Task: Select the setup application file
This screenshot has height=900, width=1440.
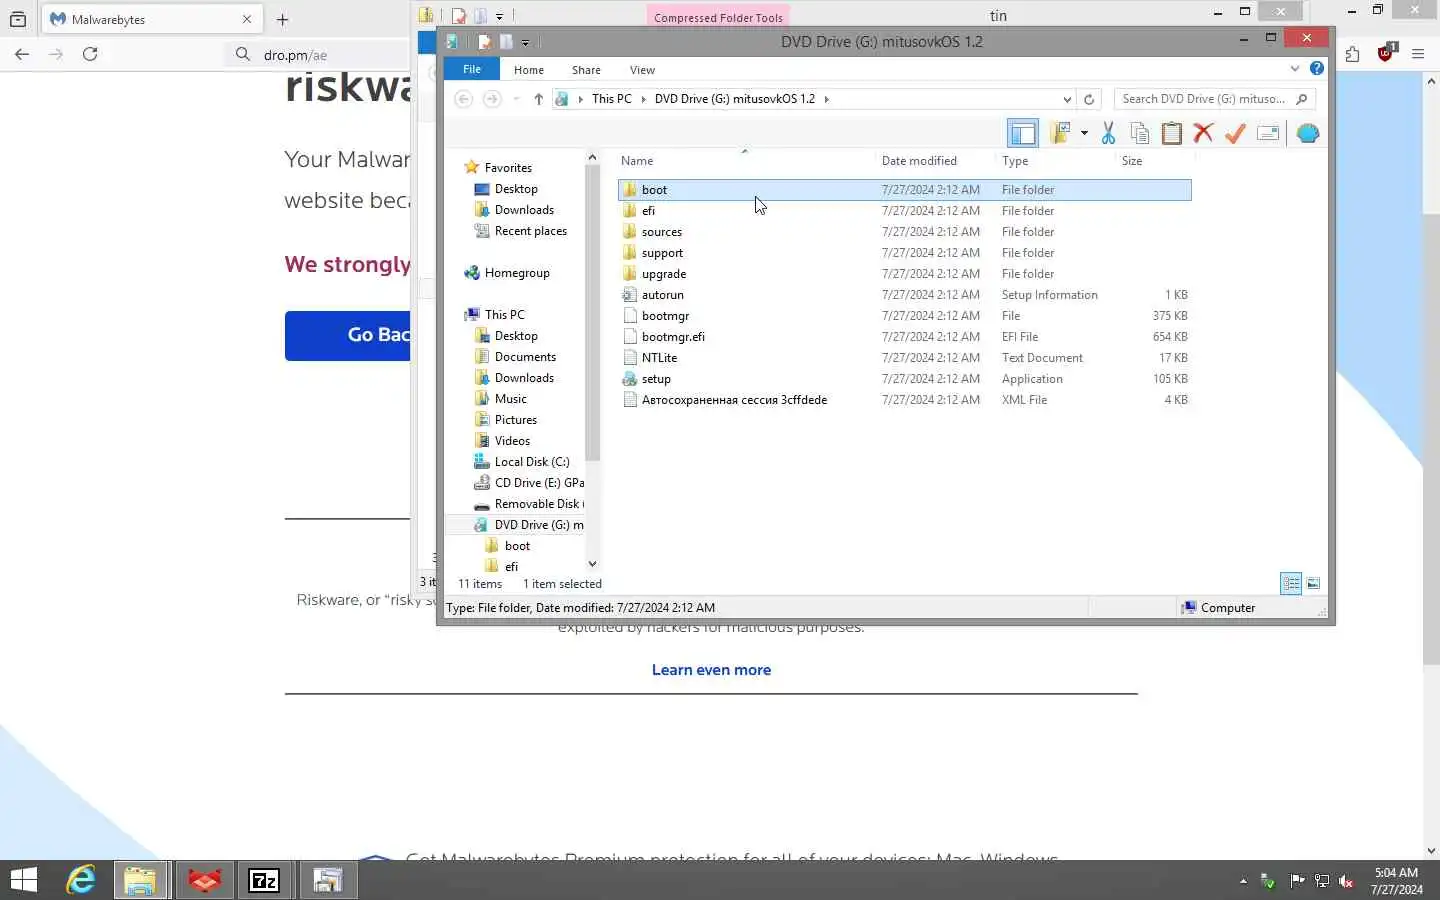Action: pyautogui.click(x=905, y=378)
